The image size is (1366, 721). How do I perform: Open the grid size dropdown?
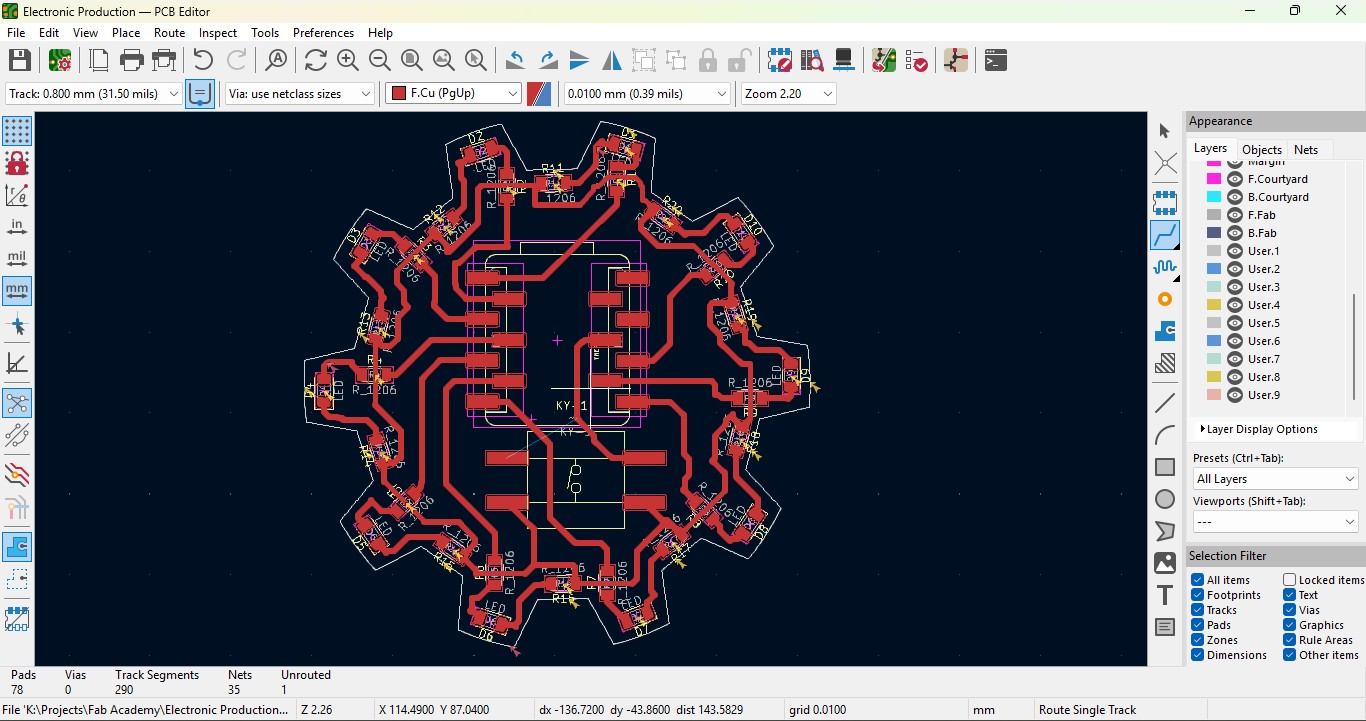pyautogui.click(x=647, y=94)
